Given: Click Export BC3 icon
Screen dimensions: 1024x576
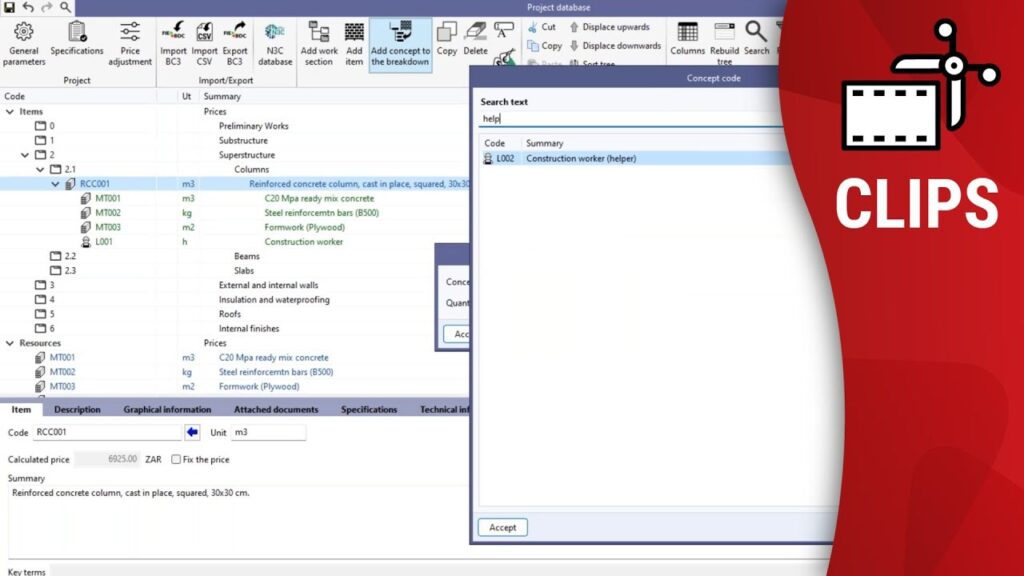Looking at the screenshot, I should click(x=235, y=41).
